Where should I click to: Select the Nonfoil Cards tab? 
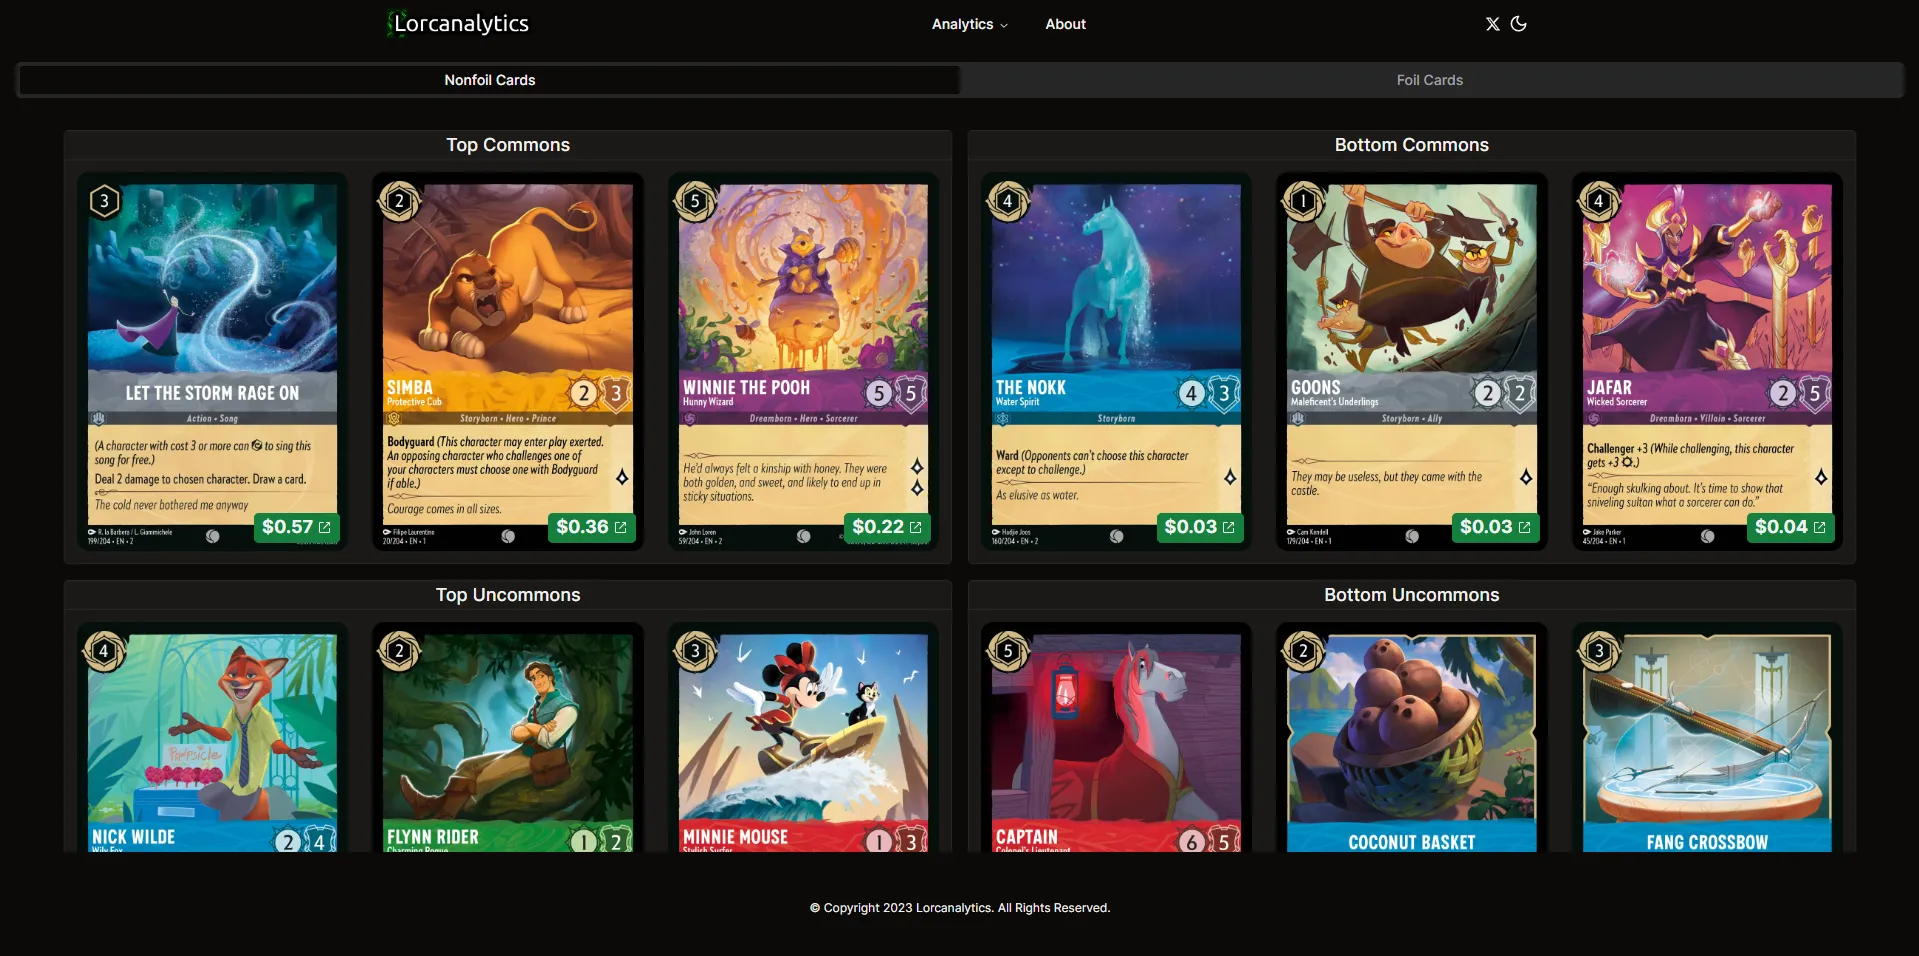click(x=490, y=80)
